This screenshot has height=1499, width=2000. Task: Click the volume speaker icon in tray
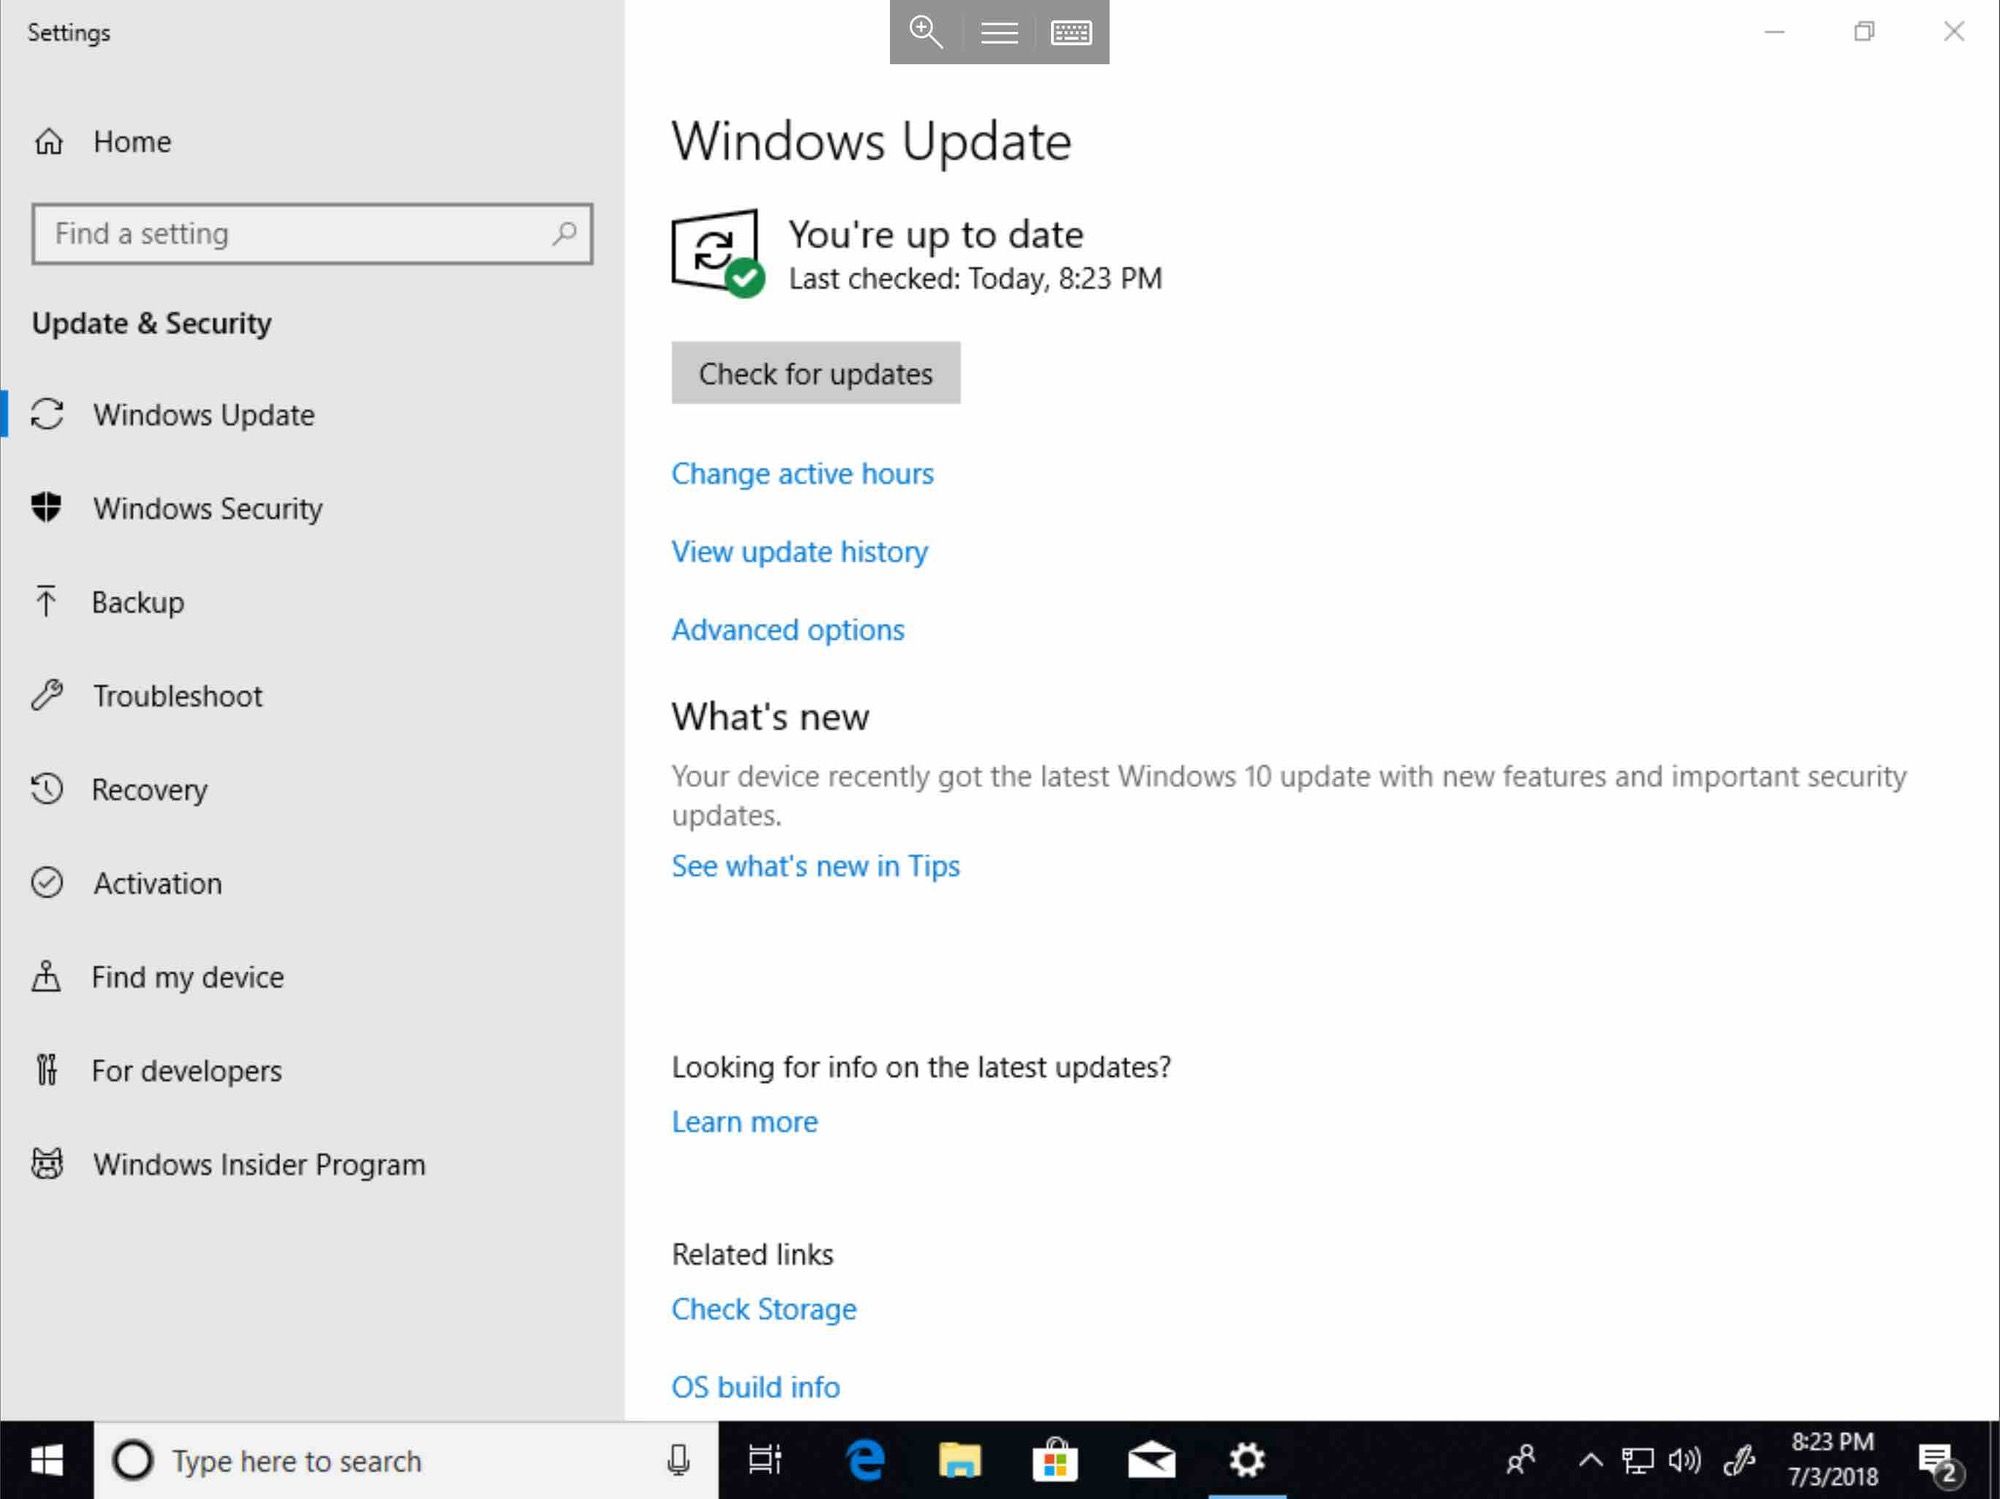pyautogui.click(x=1685, y=1461)
